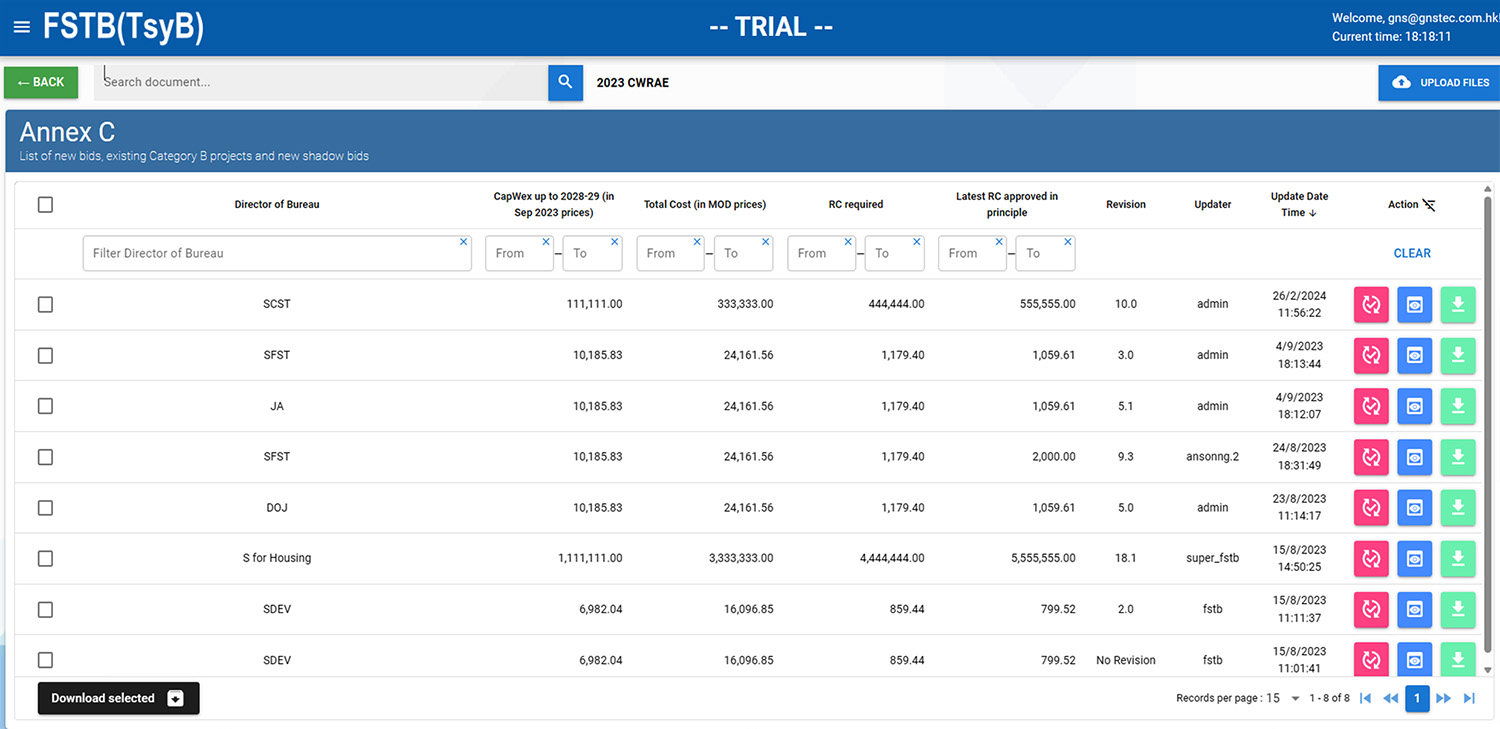Sort by Update Date Time column header
The height and width of the screenshot is (729, 1500).
(x=1299, y=204)
